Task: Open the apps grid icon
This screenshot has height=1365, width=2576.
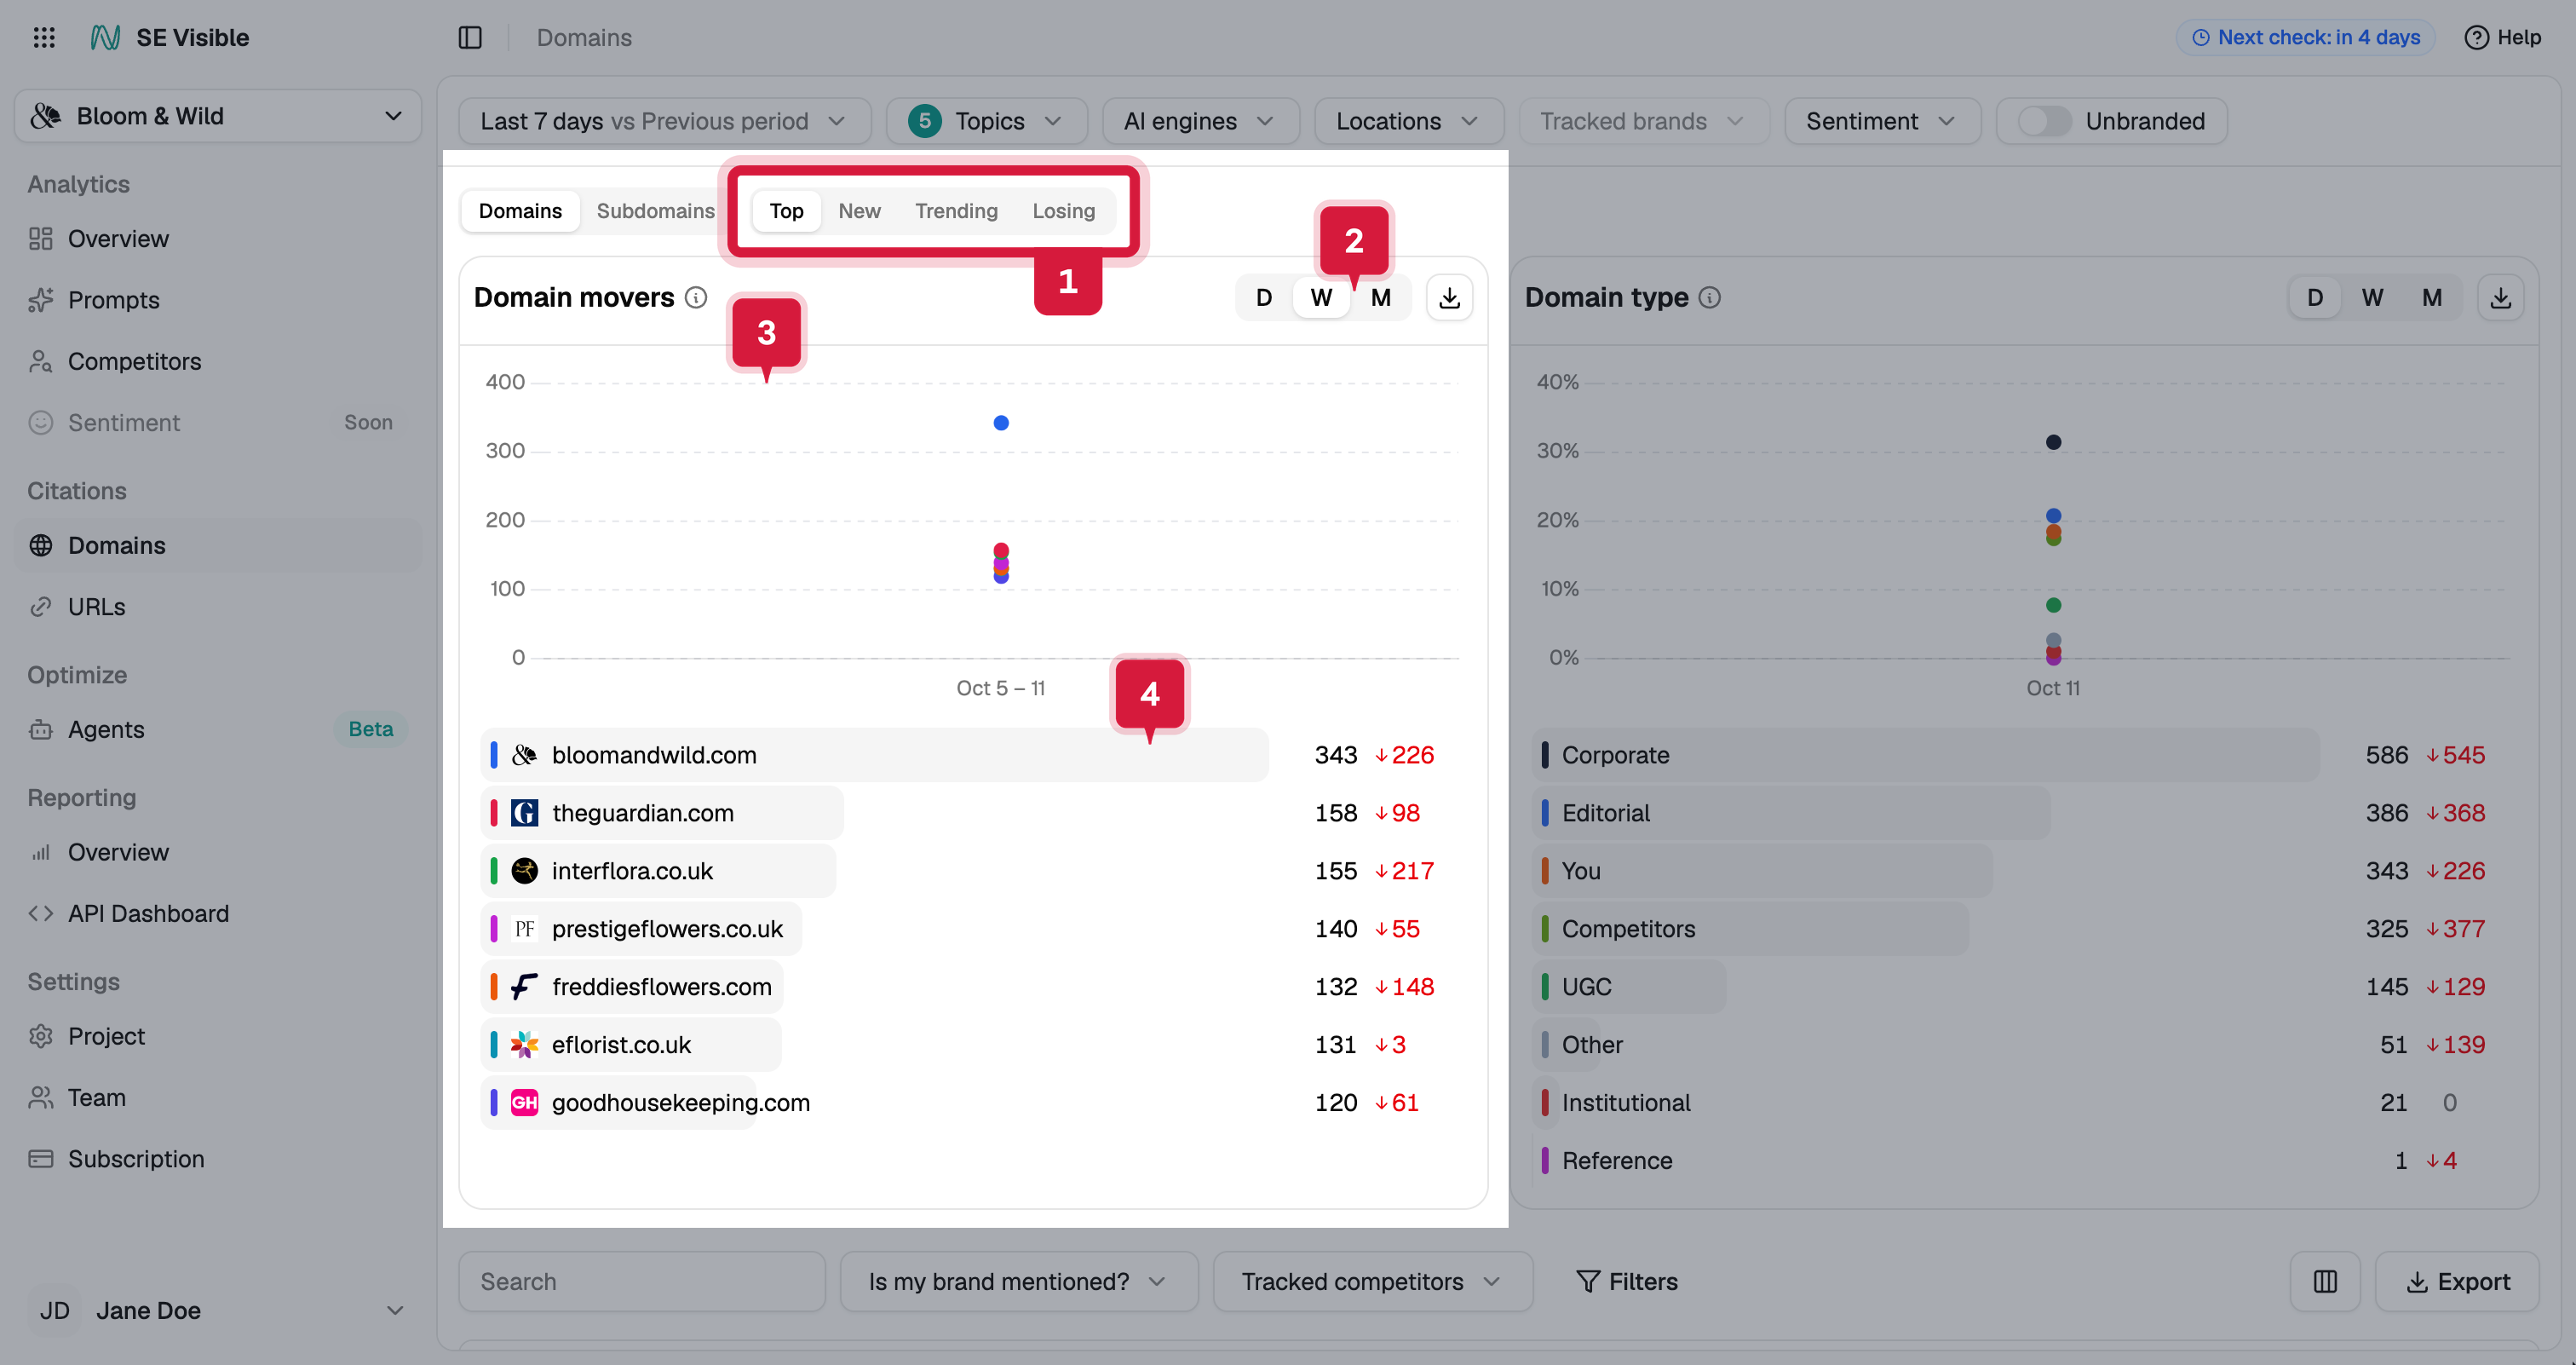Action: coord(44,38)
